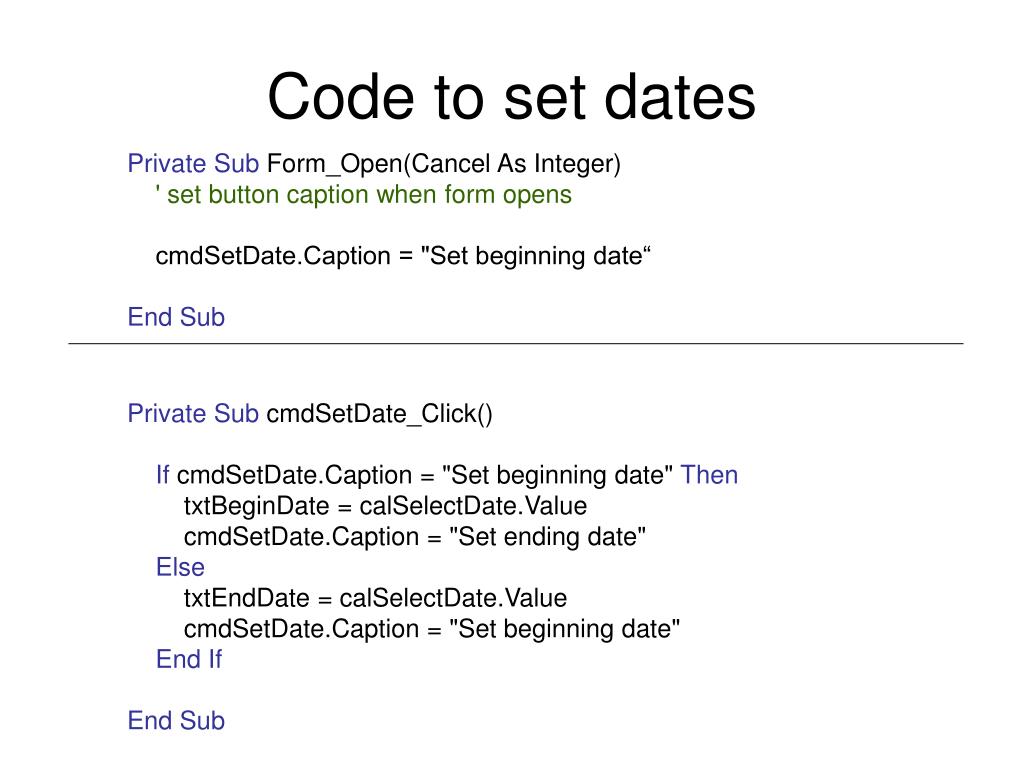Click the first 'Private Sub' keywords at top
Image resolution: width=1024 pixels, height=768 pixels.
tap(193, 163)
